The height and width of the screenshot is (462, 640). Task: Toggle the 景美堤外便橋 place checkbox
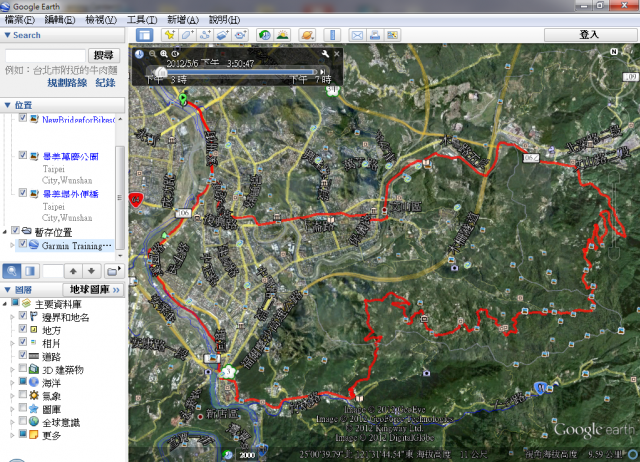click(23, 193)
